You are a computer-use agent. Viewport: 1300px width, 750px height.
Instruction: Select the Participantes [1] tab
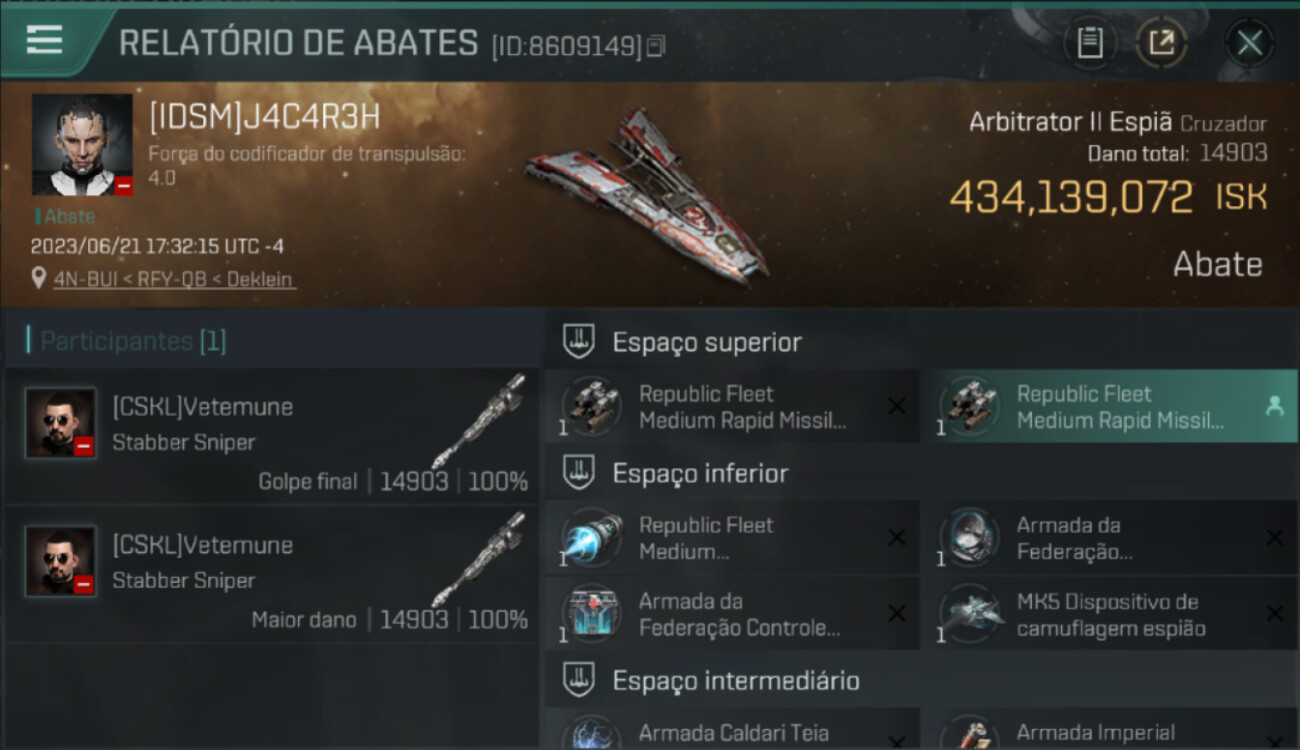coord(133,341)
